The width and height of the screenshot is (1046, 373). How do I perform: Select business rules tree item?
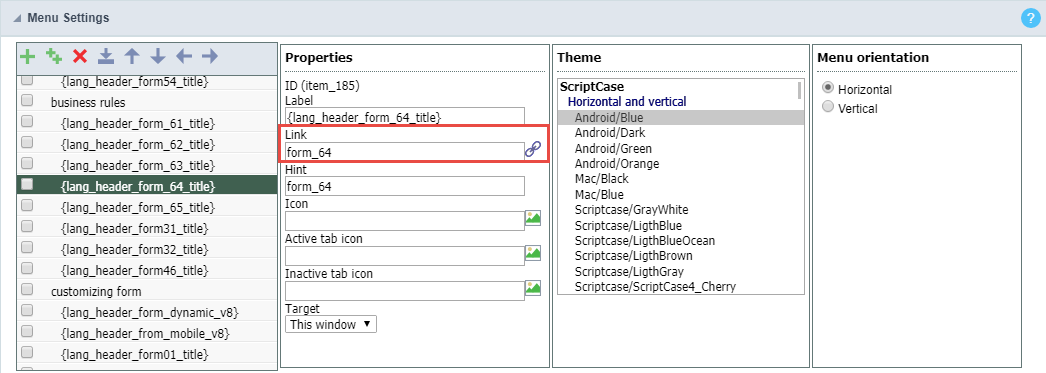pyautogui.click(x=88, y=103)
